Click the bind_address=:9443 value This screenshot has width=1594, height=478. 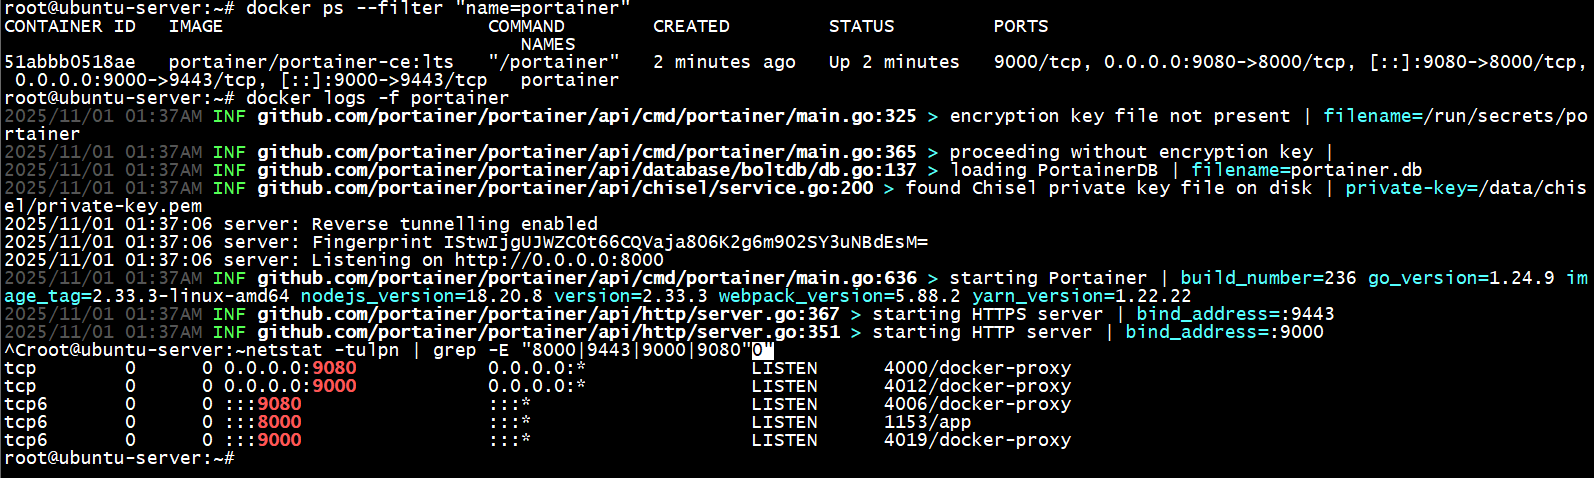(1235, 314)
